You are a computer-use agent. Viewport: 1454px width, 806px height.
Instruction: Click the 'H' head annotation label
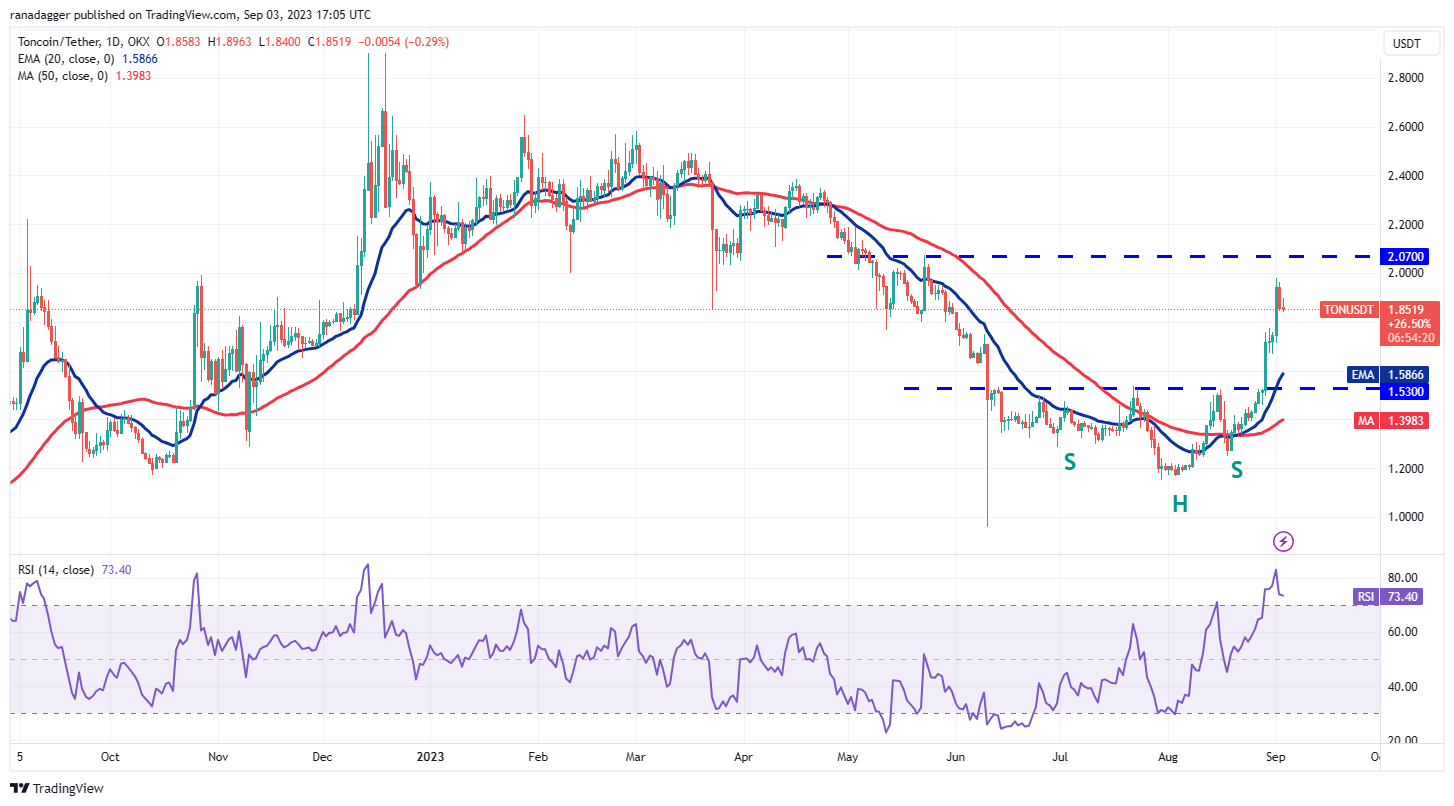[1180, 504]
